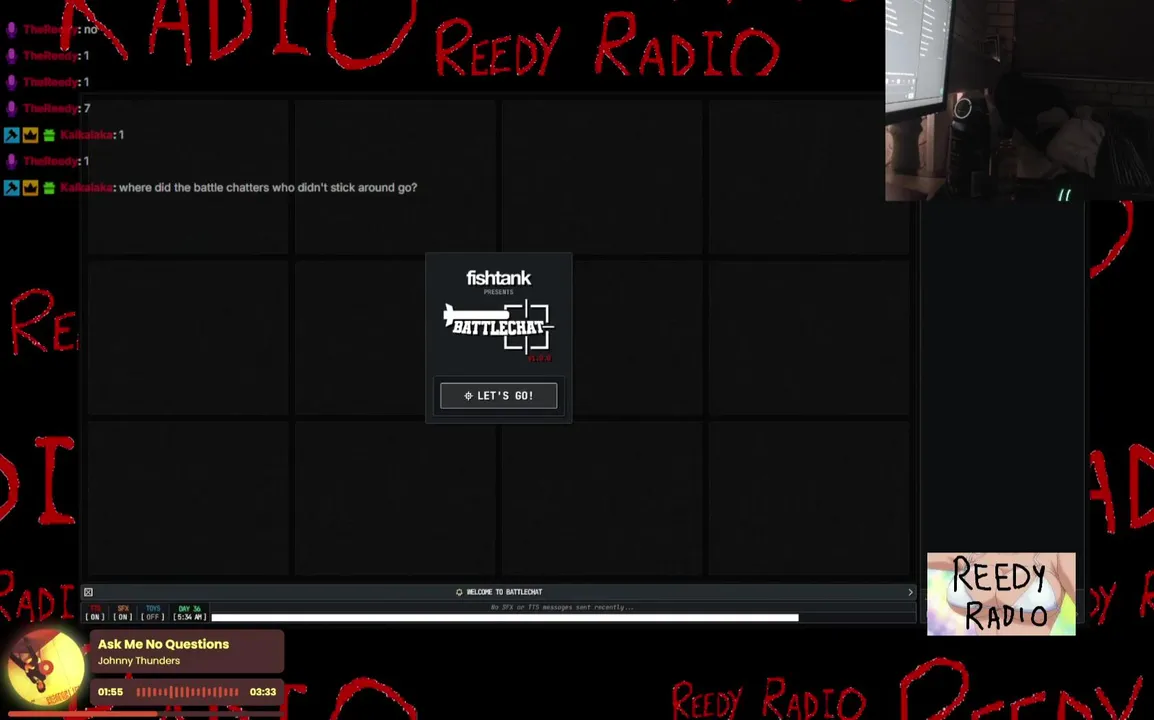Click the bell icon beside WELCOME TO BATTLECHAT
1154x720 pixels.
[459, 592]
